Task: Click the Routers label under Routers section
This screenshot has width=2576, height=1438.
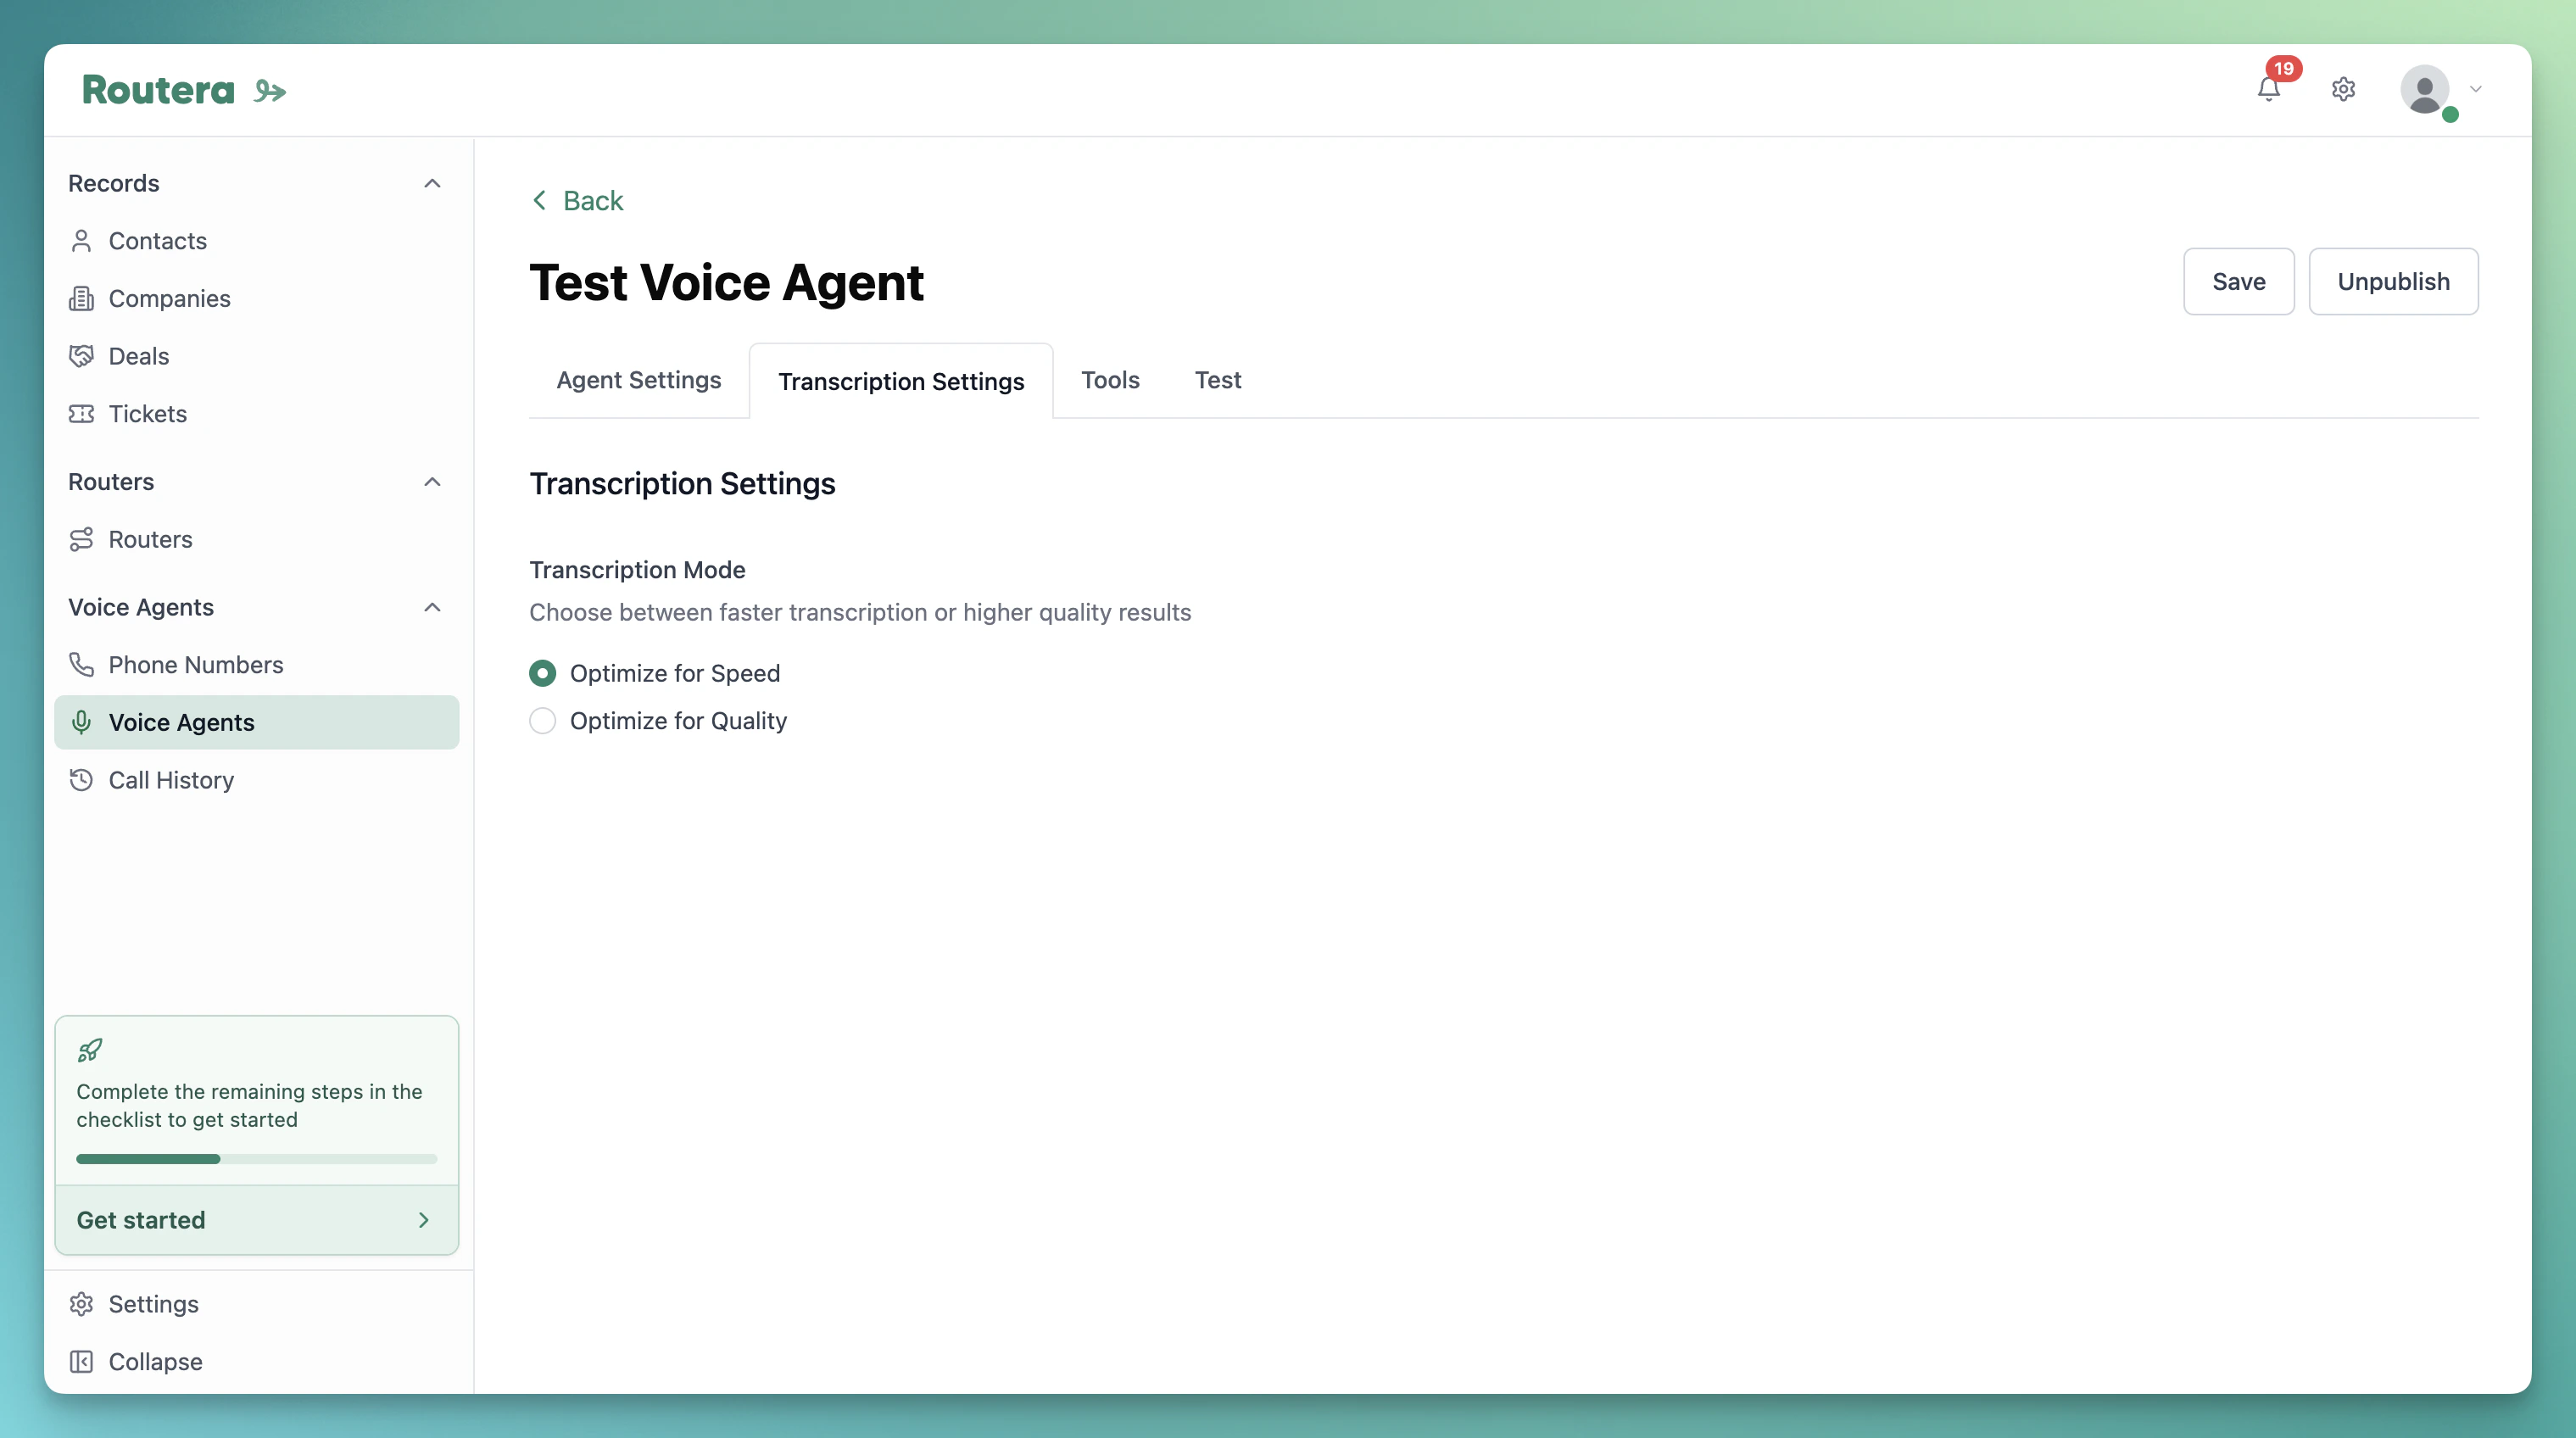Action: pyautogui.click(x=150, y=539)
